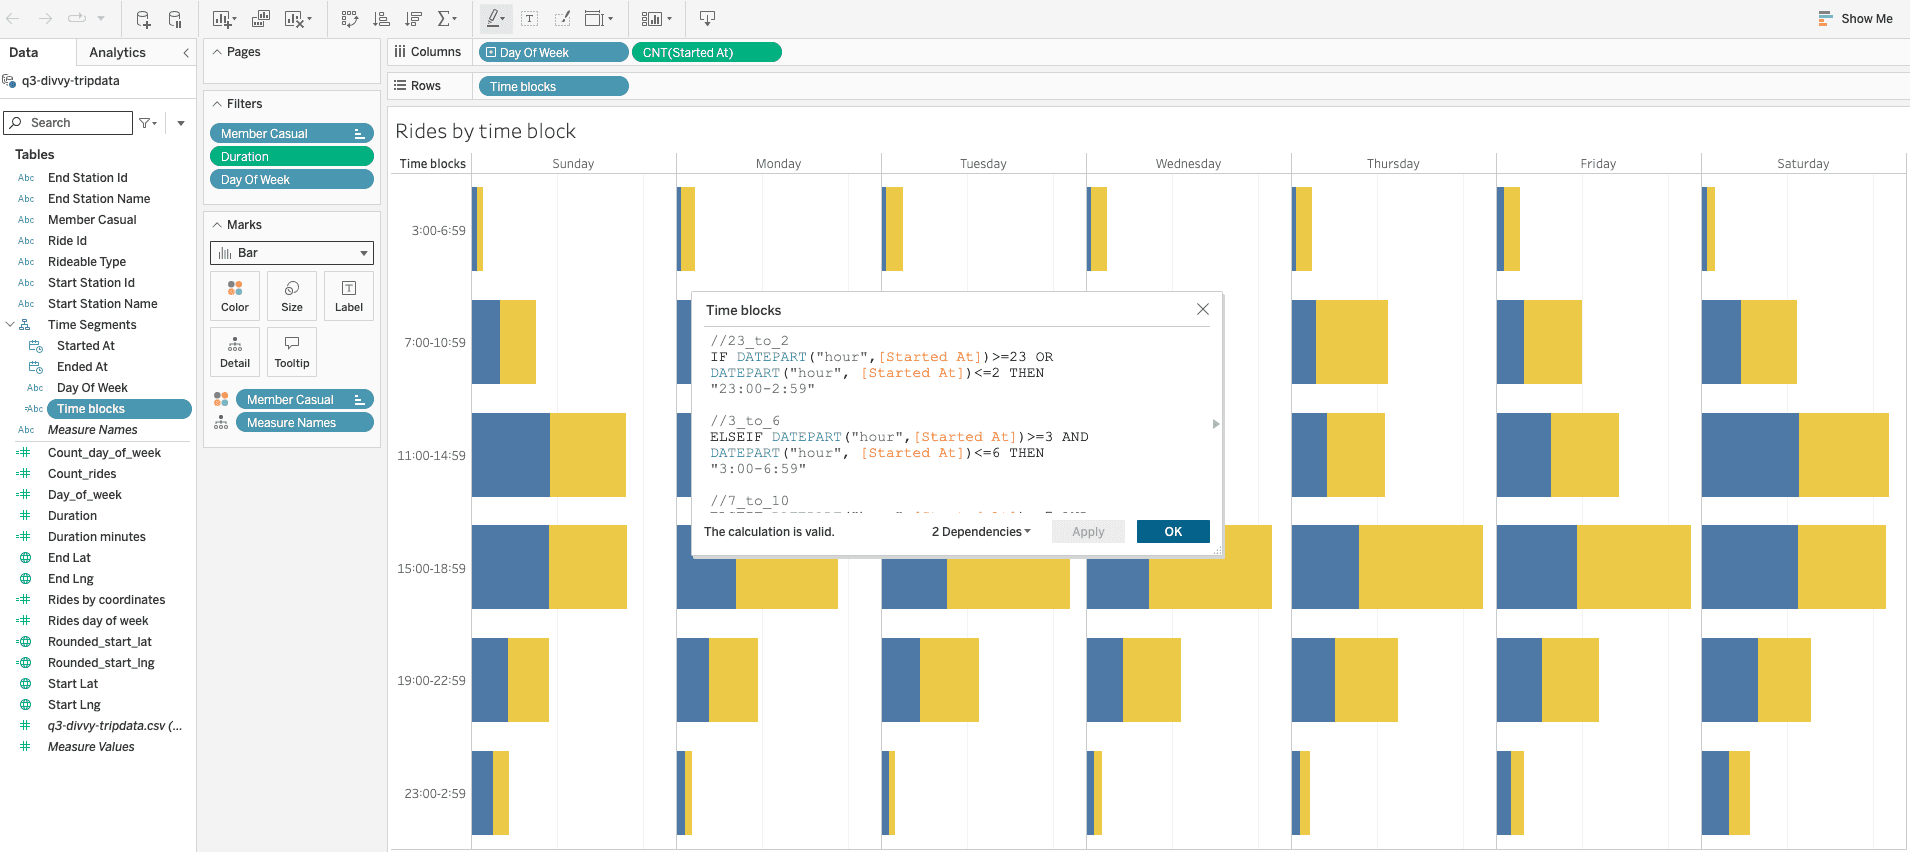Click the 15:00-18:59 row label
Screen dimensions: 1910x852
point(431,568)
